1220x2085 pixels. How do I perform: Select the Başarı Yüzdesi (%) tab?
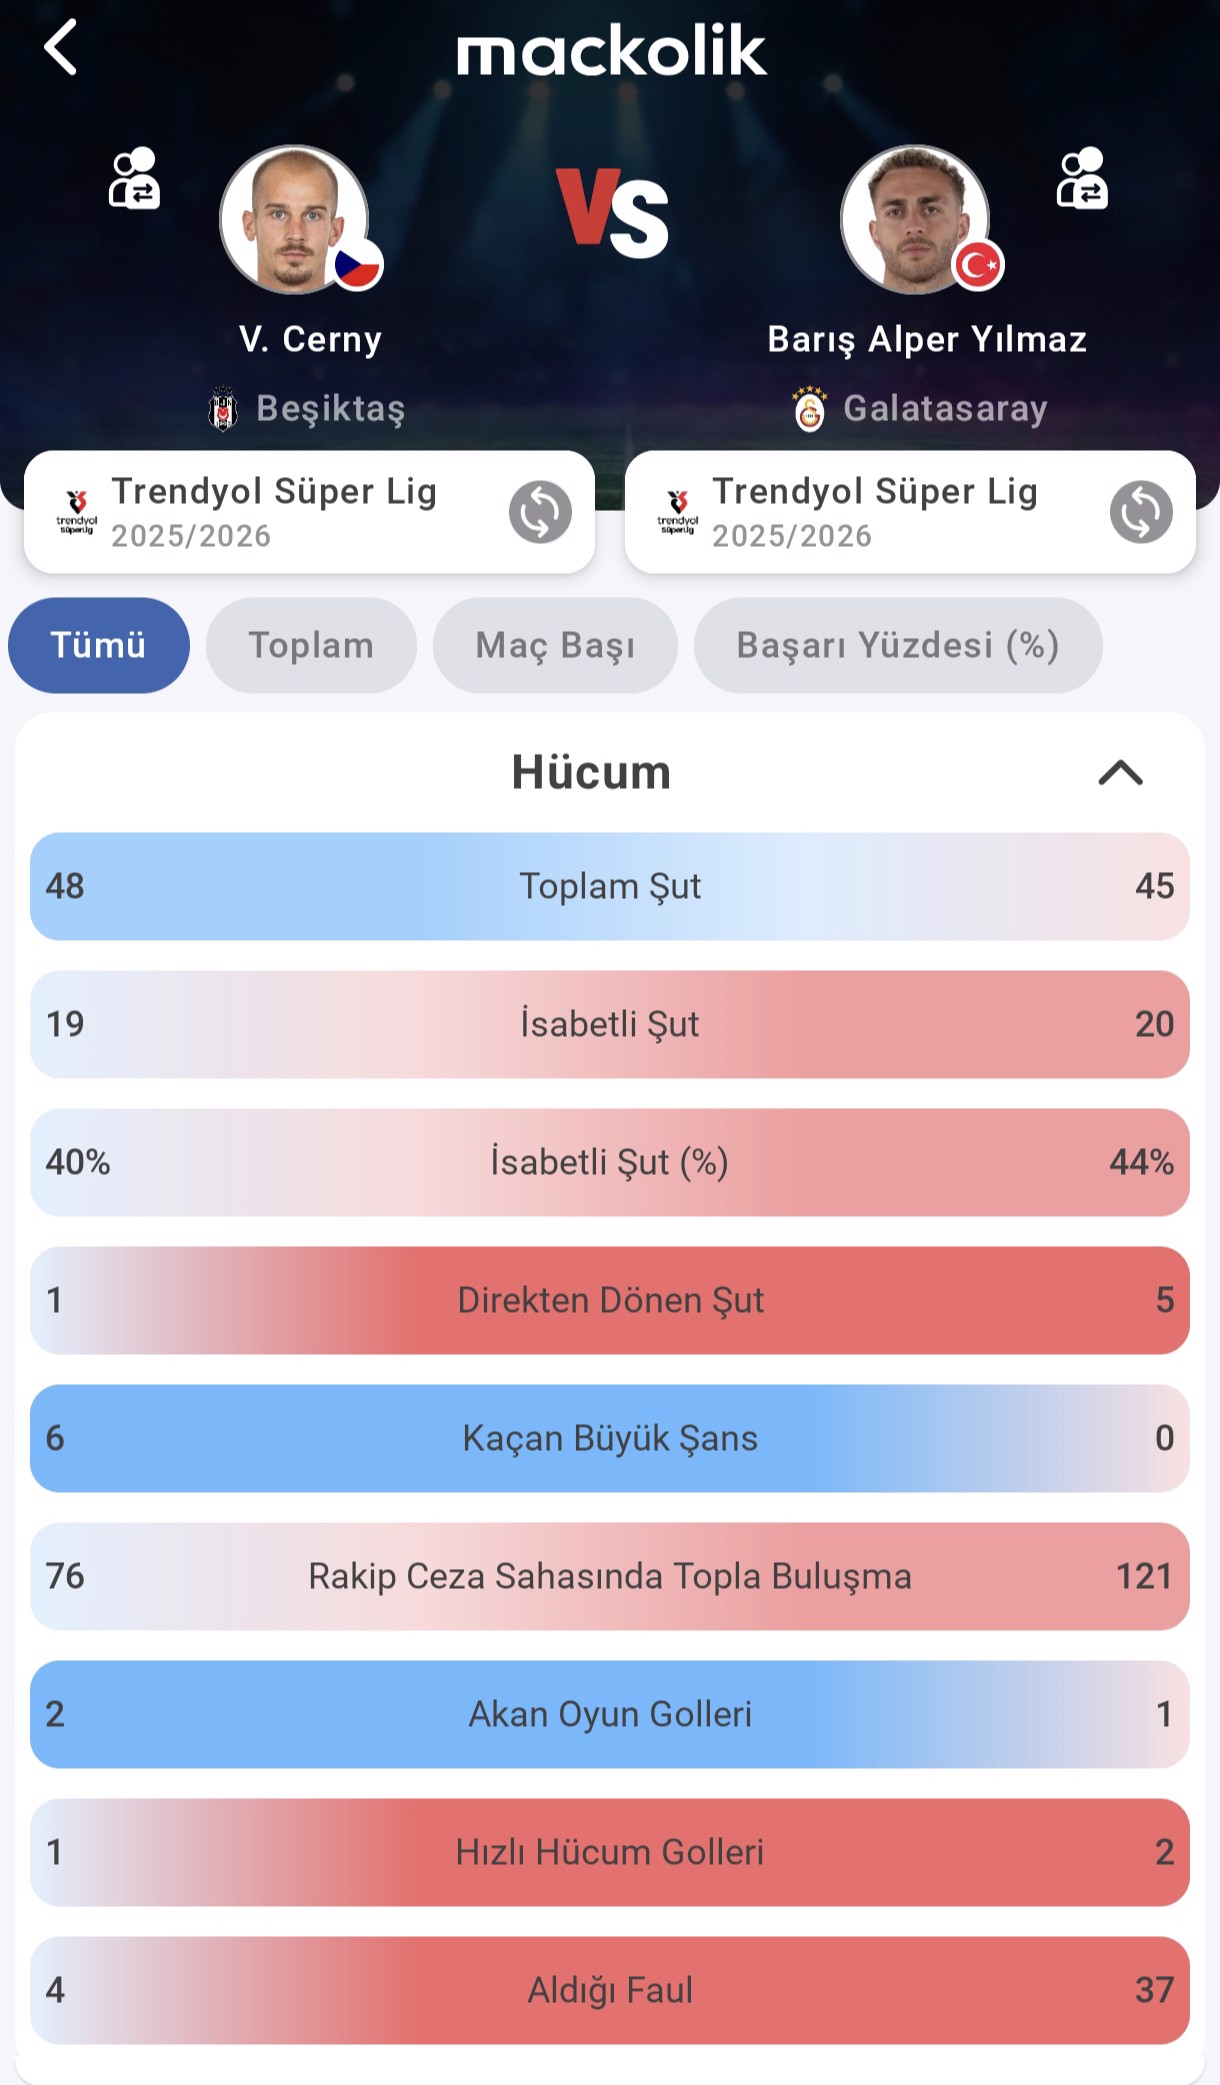[x=897, y=645]
